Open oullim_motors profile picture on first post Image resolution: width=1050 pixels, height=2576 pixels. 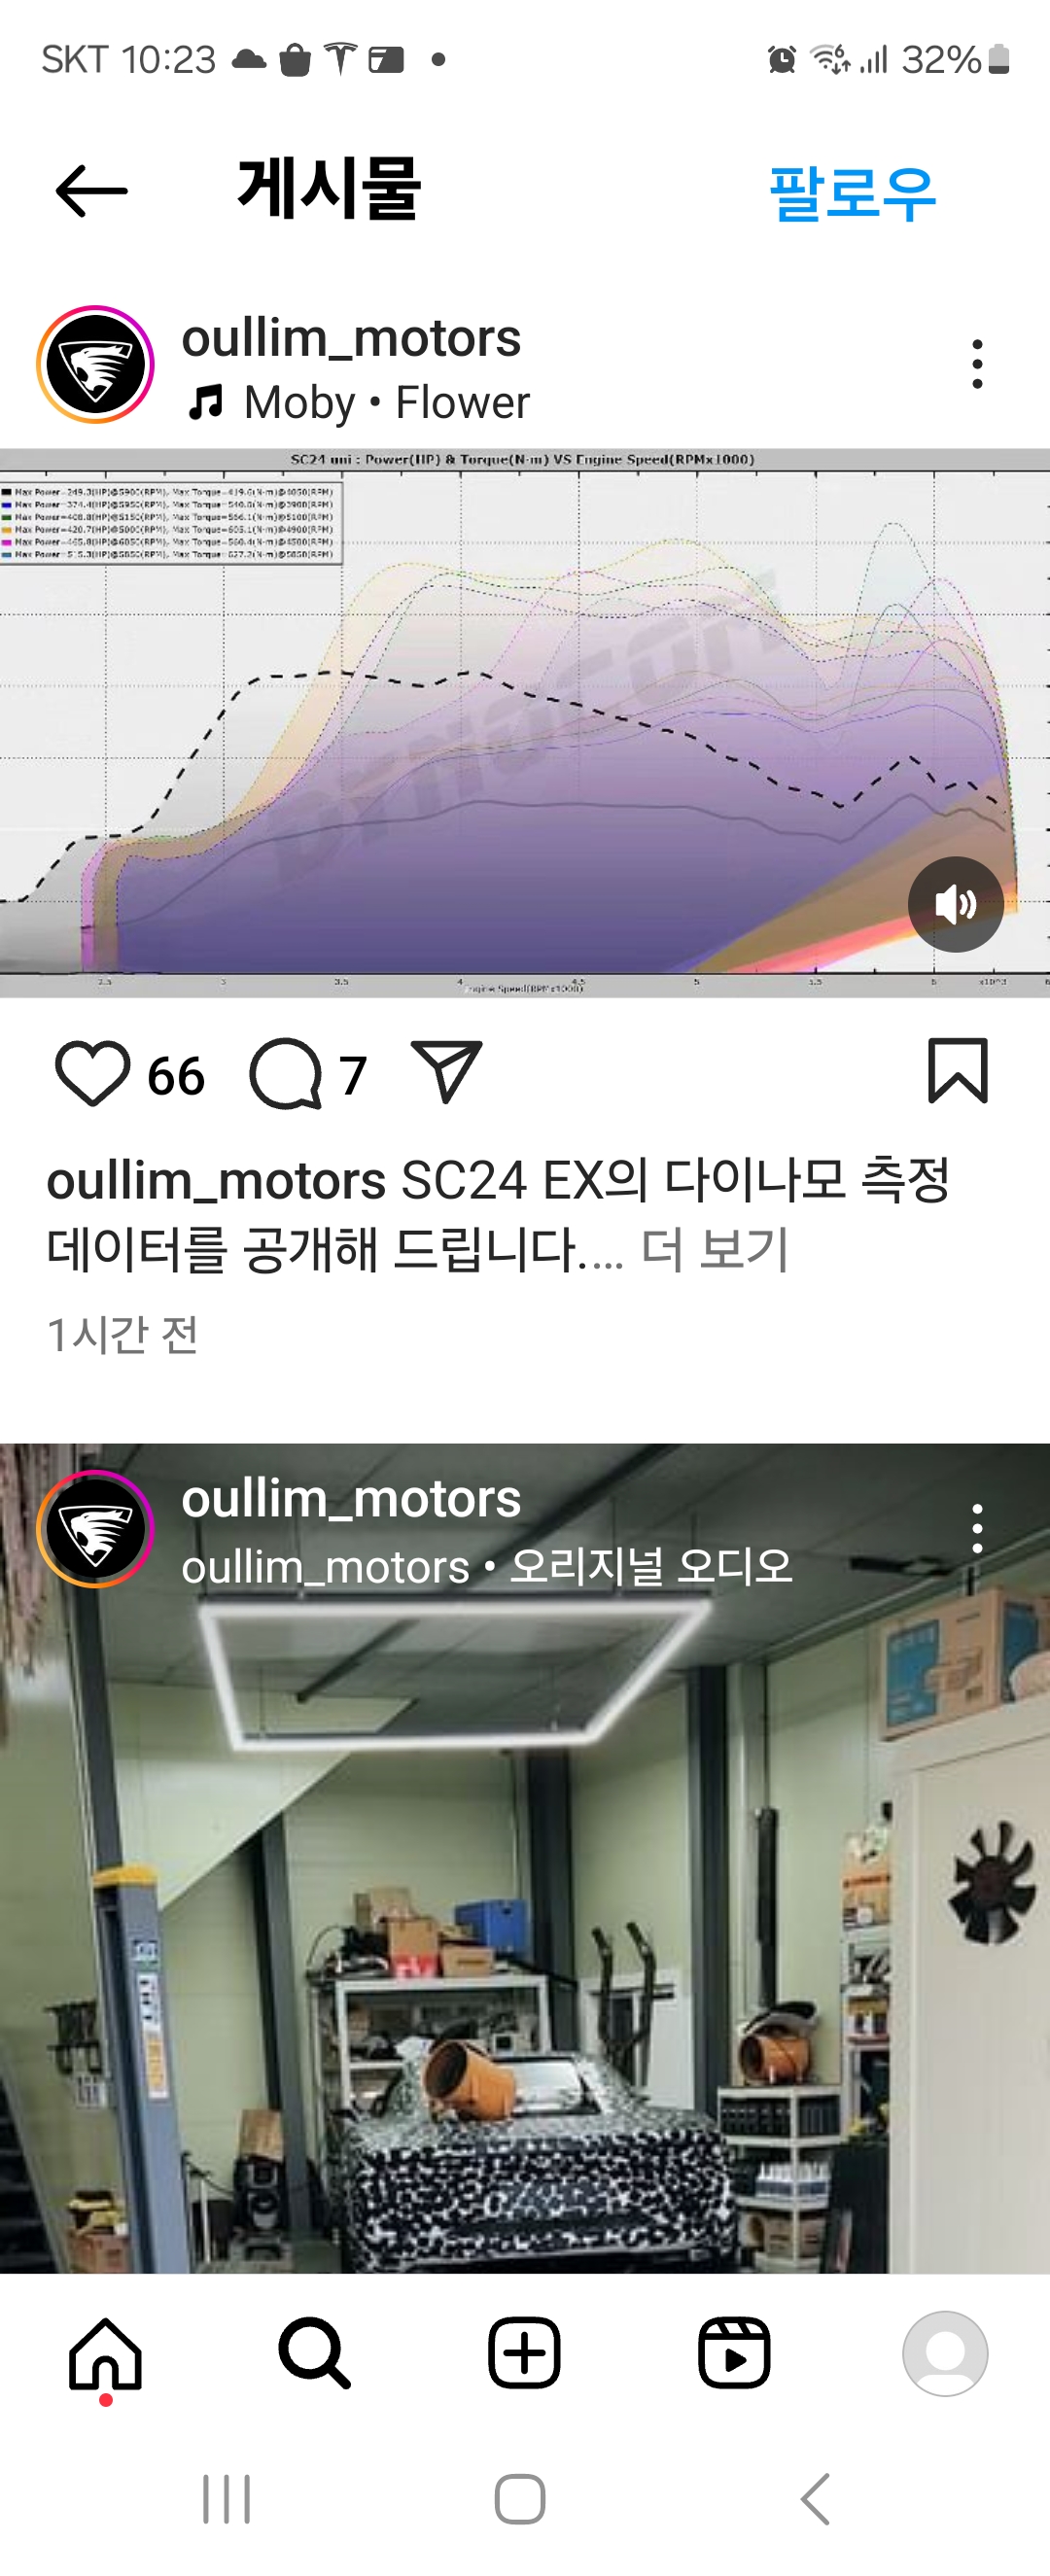[96, 364]
